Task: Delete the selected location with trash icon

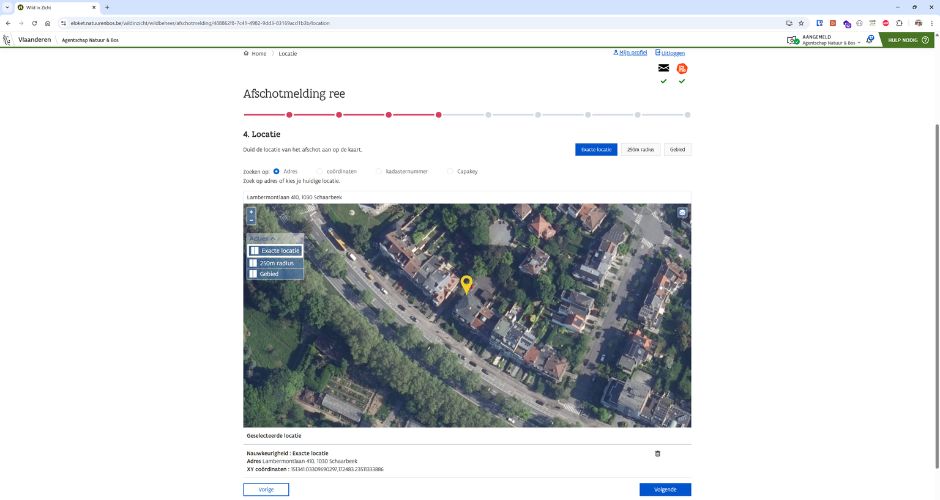Action: (657, 454)
